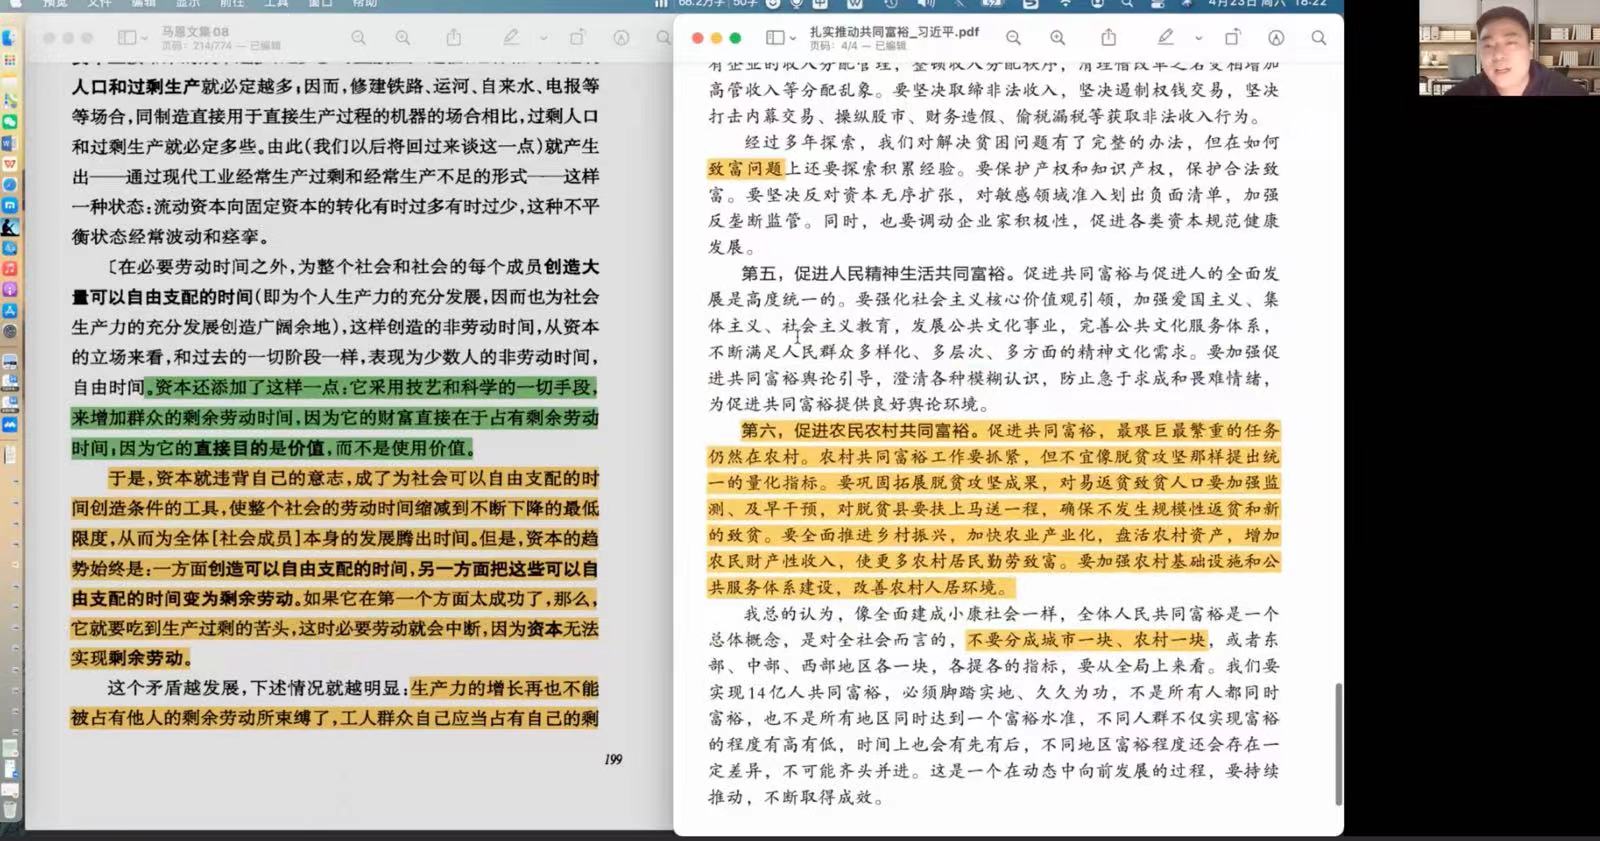Expand highlight color dropdown in right window
Viewport: 1600px width, 841px height.
pyautogui.click(x=1198, y=38)
